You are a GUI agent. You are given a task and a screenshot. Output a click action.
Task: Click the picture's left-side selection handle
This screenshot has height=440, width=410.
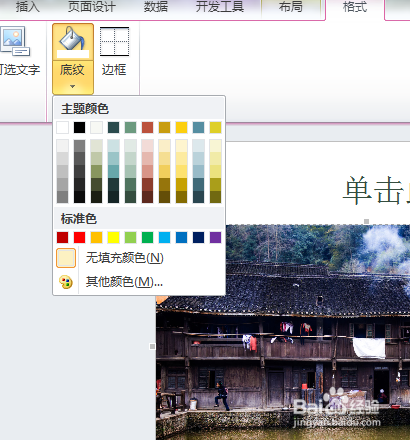click(x=152, y=347)
